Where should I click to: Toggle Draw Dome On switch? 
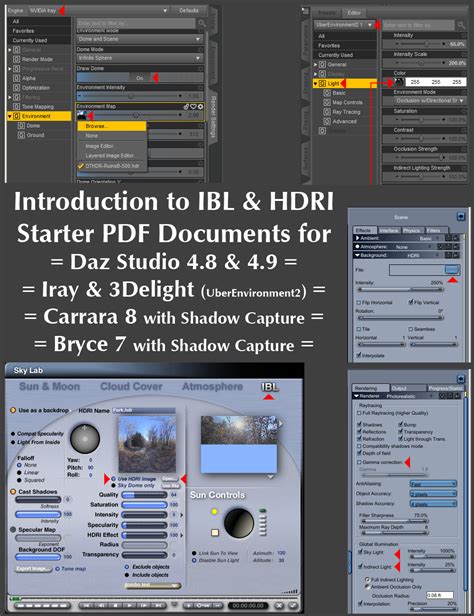coord(140,78)
